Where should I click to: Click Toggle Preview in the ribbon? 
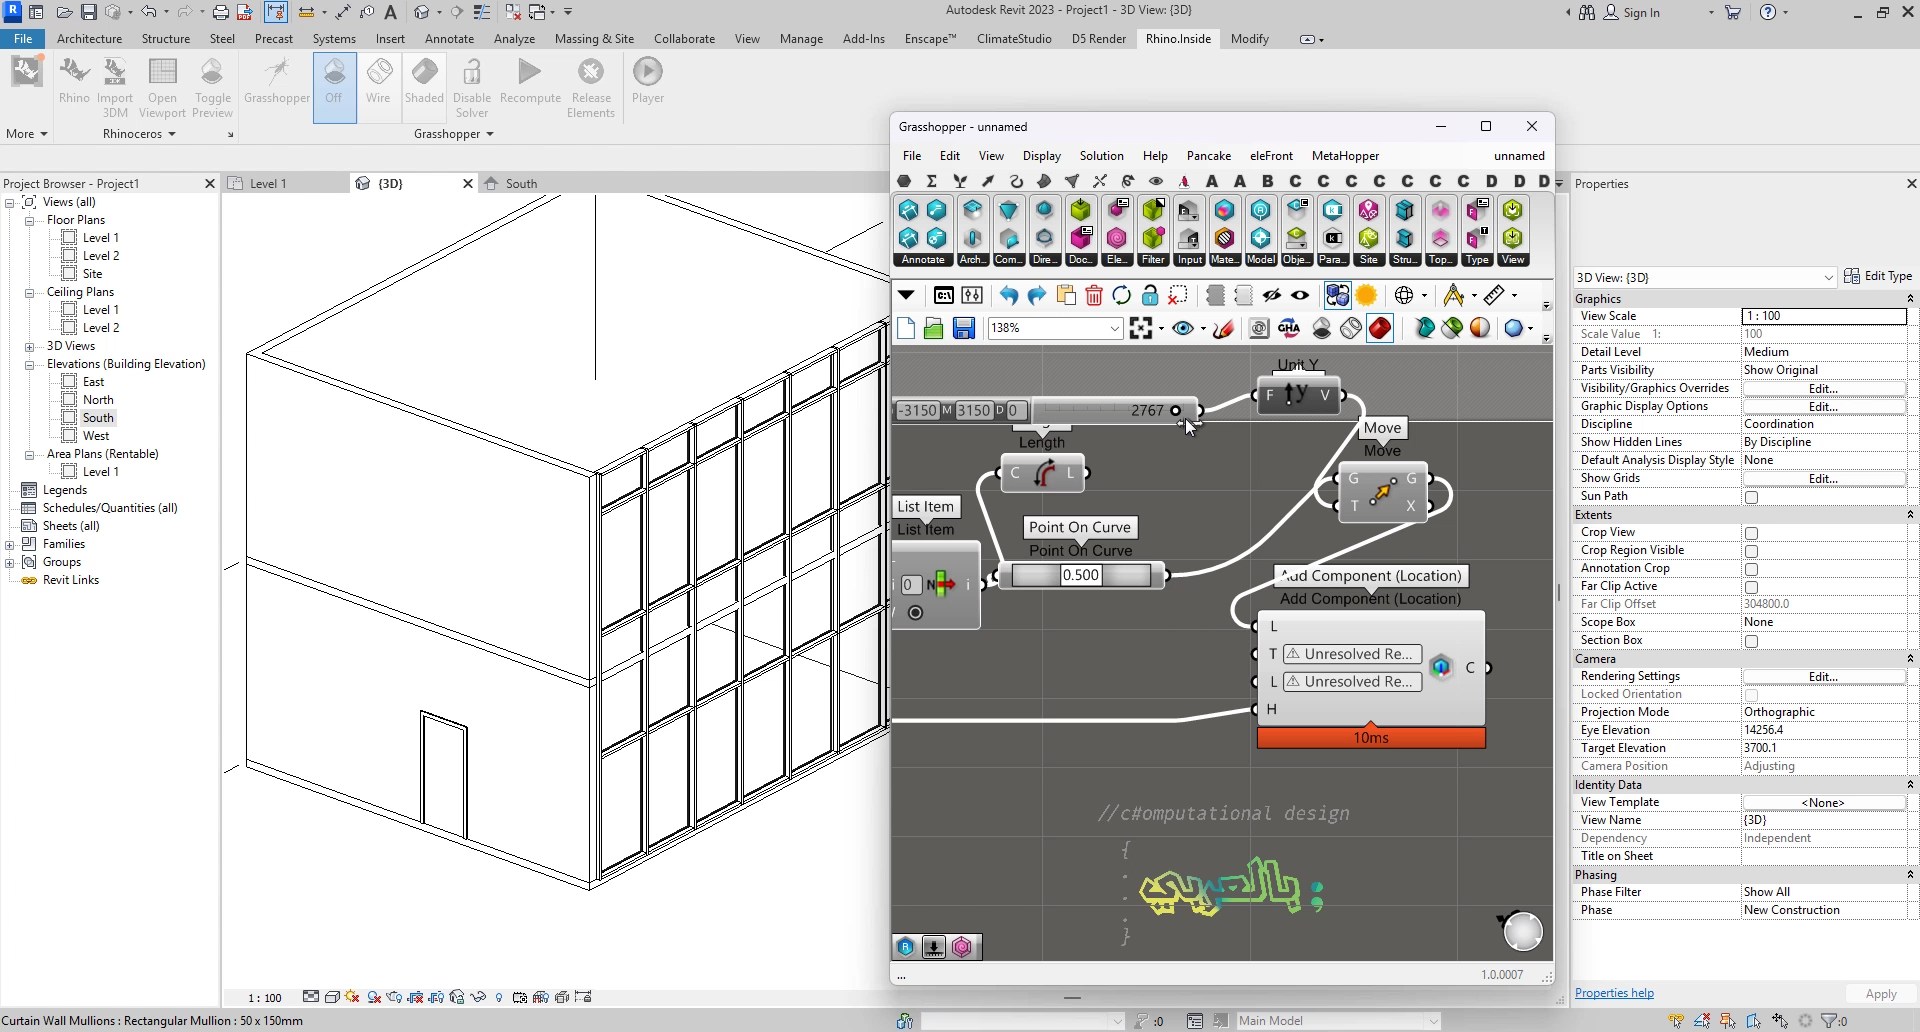point(212,87)
